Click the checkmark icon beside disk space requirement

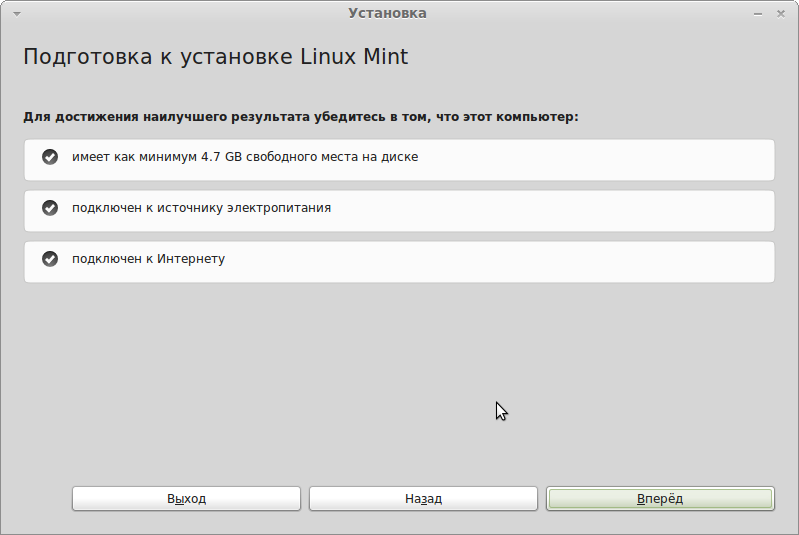click(x=50, y=157)
